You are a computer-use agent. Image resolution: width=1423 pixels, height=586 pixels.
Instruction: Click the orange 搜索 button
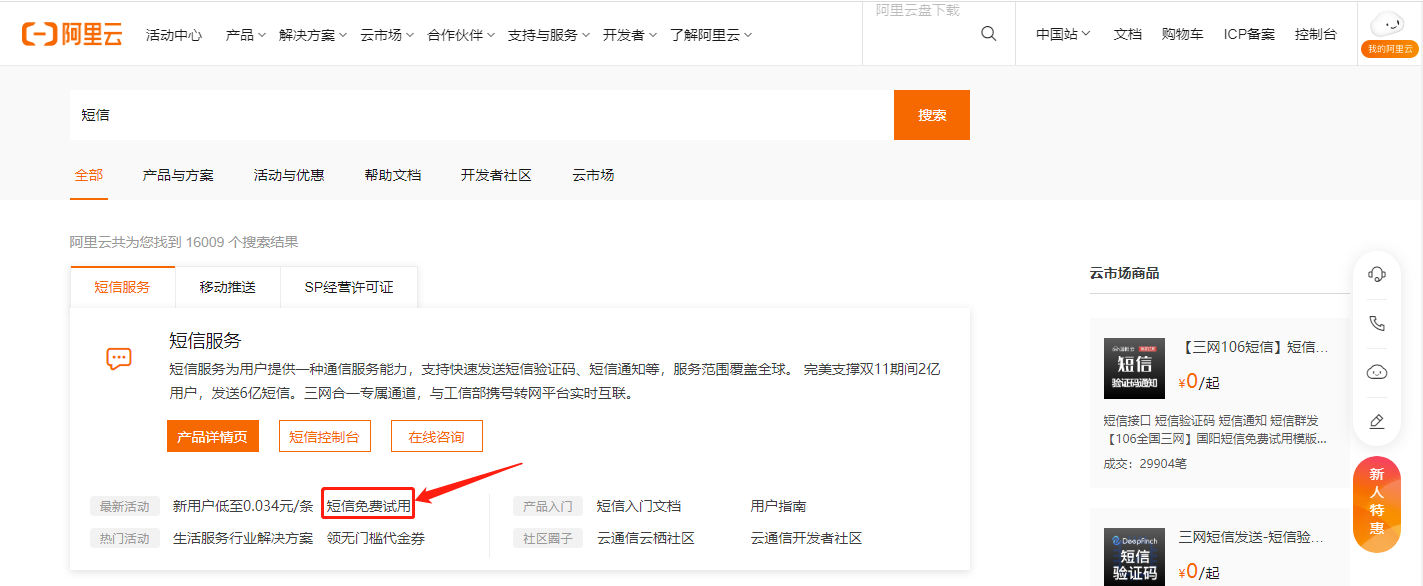click(932, 115)
